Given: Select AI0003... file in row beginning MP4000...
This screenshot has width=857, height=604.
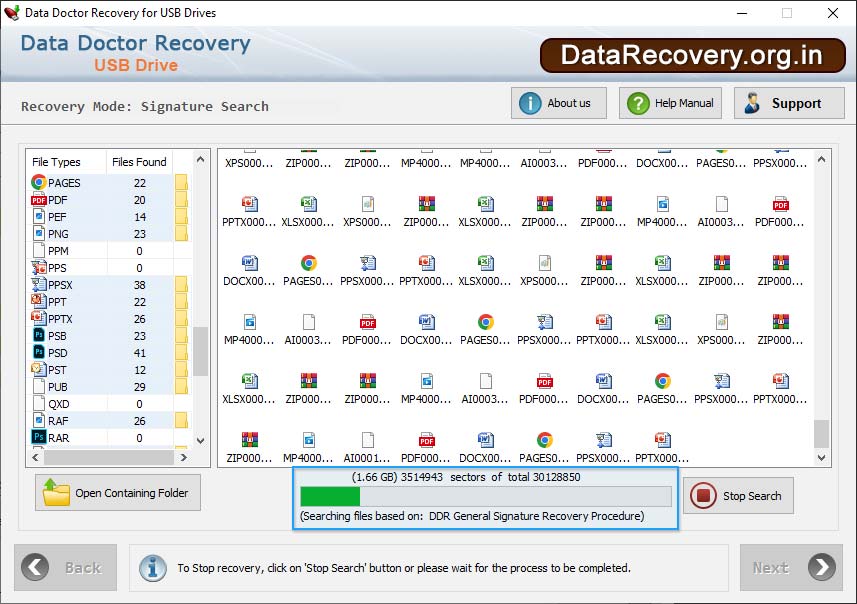Looking at the screenshot, I should 308,330.
